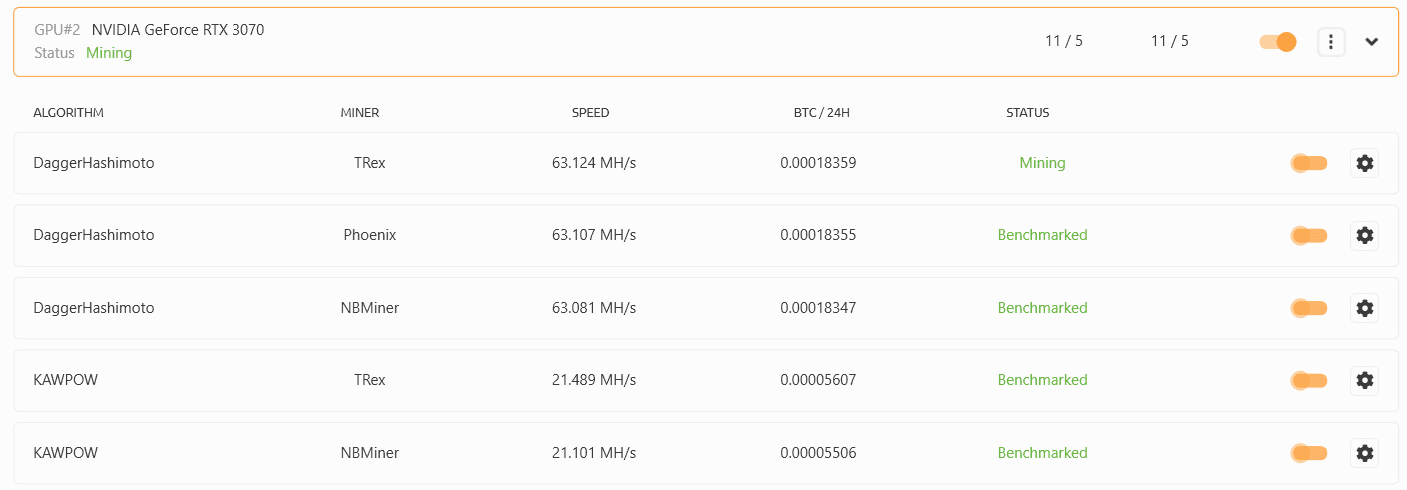Click the MINER column header
The height and width of the screenshot is (490, 1407).
360,113
